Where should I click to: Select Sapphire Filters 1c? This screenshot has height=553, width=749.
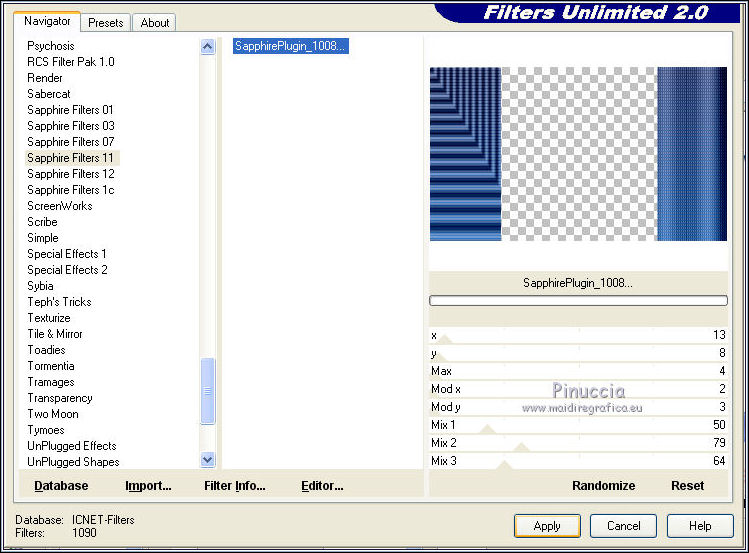(x=71, y=190)
